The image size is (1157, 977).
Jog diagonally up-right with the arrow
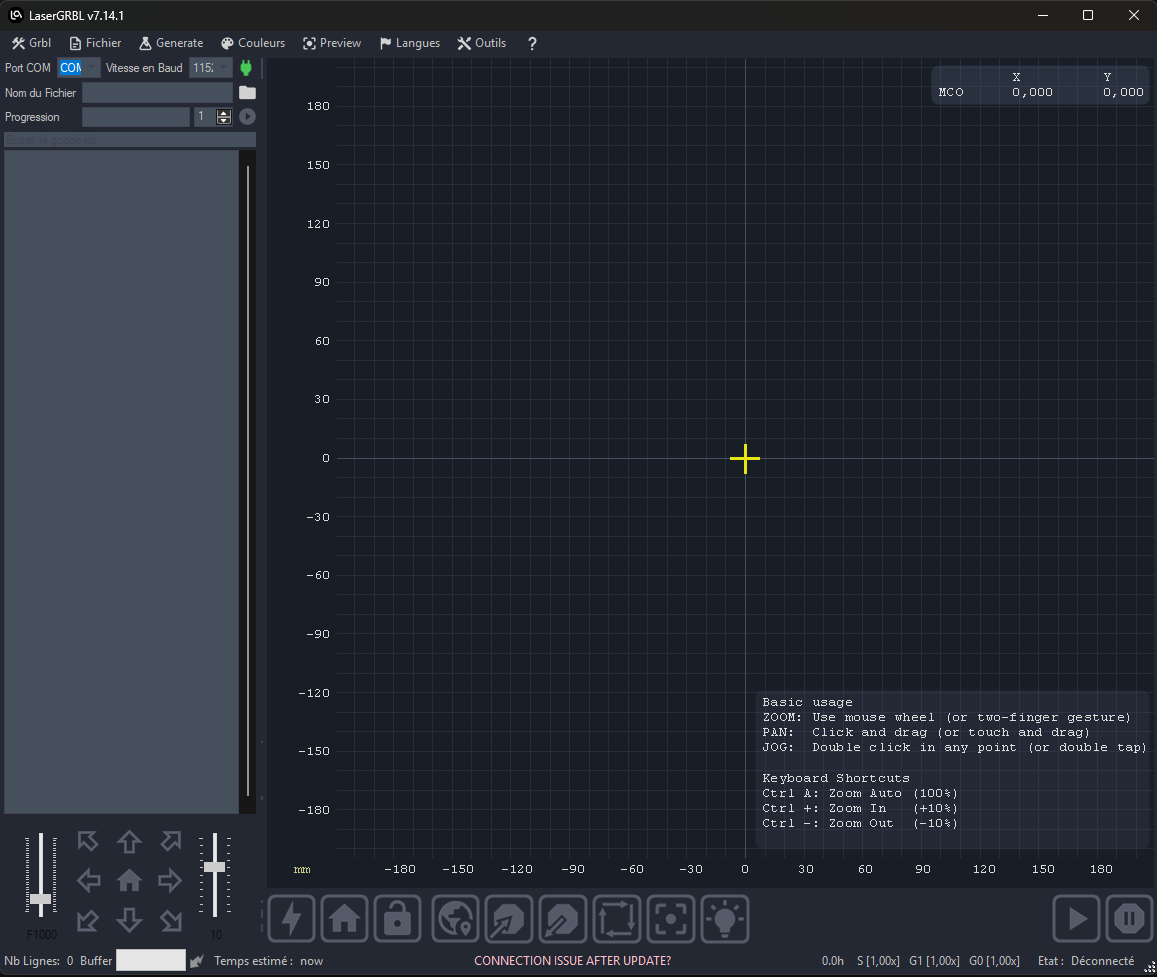point(170,841)
